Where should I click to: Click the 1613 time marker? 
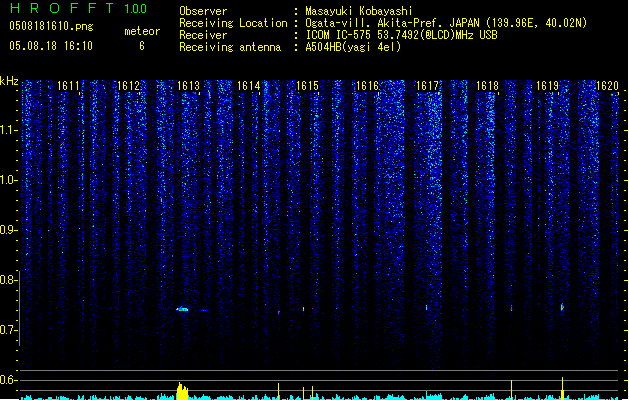(188, 86)
